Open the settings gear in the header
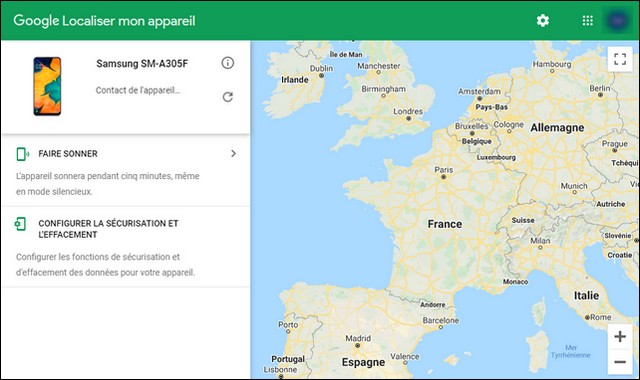Screen dimensions: 640x380 pos(542,20)
